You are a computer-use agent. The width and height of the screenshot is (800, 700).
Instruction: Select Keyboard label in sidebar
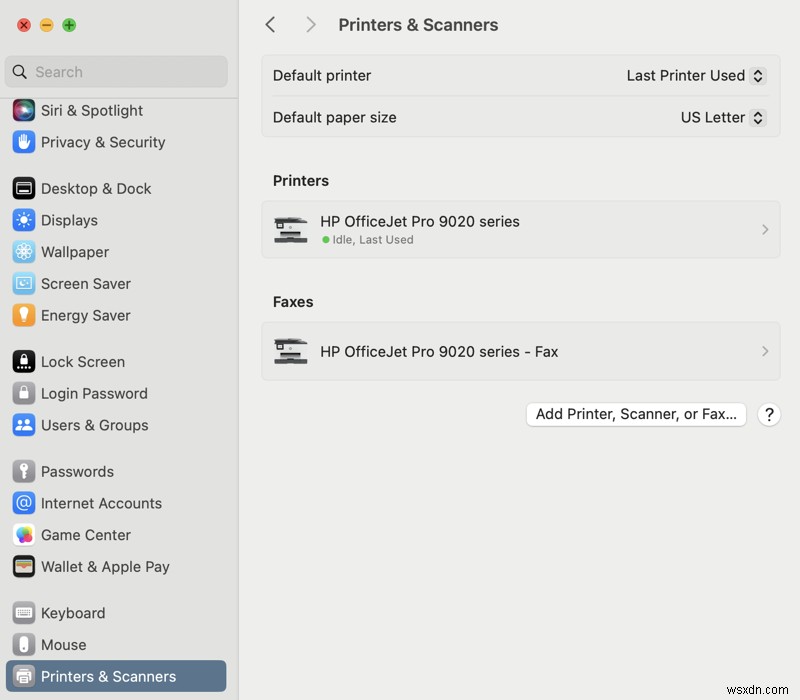pos(73,612)
